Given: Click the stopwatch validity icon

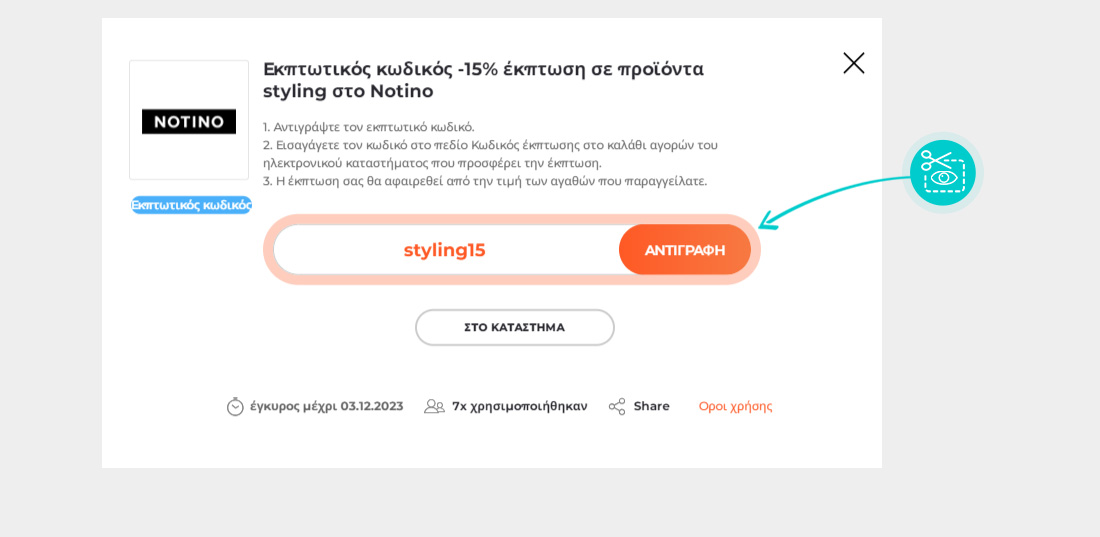Looking at the screenshot, I should tap(235, 406).
